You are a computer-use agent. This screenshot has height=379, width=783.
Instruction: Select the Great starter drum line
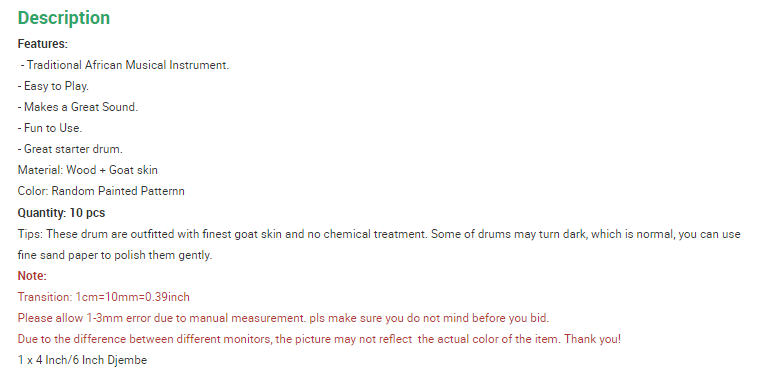70,149
